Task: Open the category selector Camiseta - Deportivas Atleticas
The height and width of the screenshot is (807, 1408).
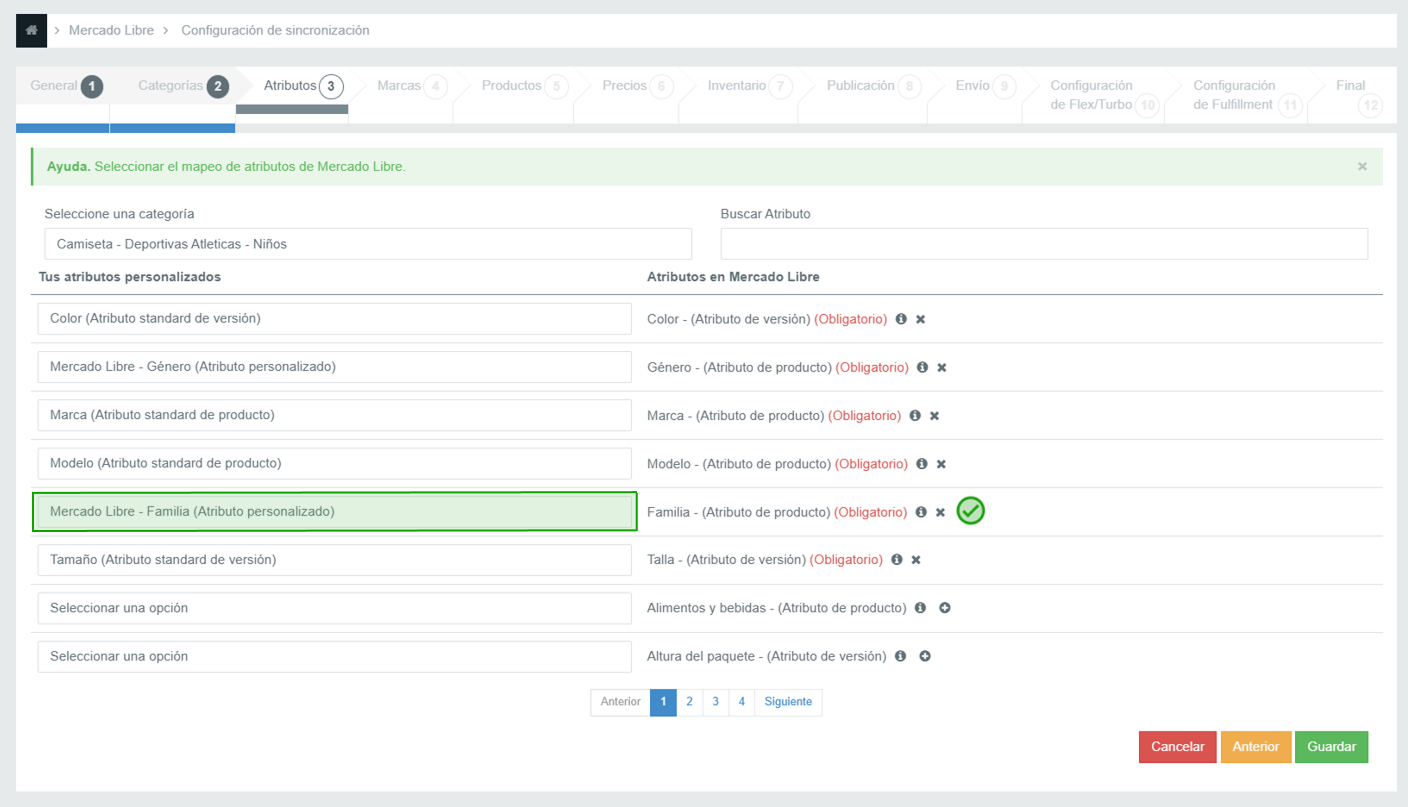Action: 368,244
